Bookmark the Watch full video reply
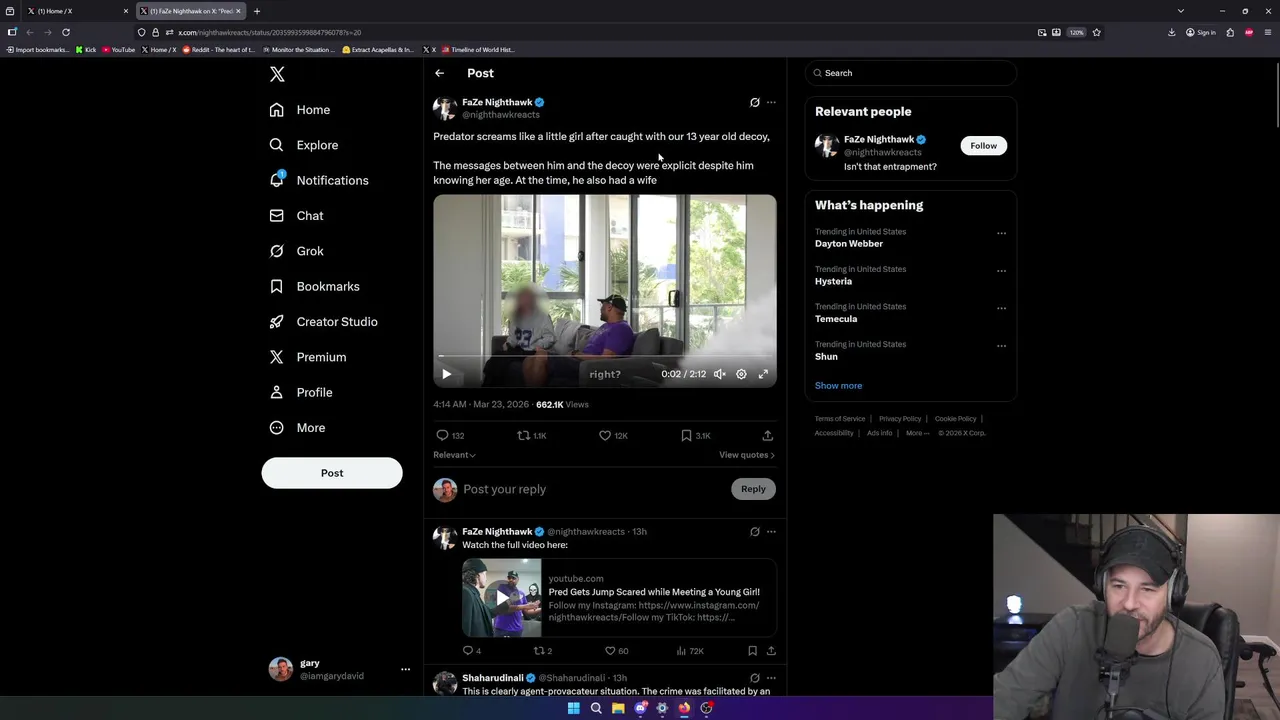Screen dimensions: 1280x720 click(x=752, y=651)
